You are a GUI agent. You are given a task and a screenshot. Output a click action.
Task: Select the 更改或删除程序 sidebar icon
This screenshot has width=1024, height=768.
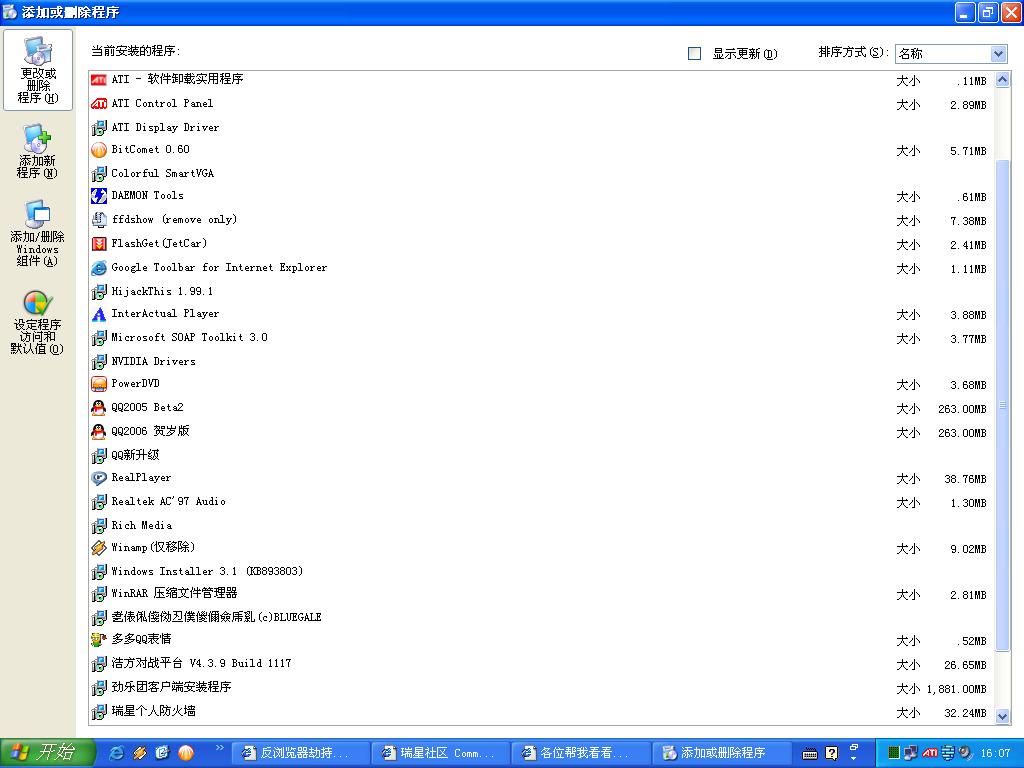(38, 69)
